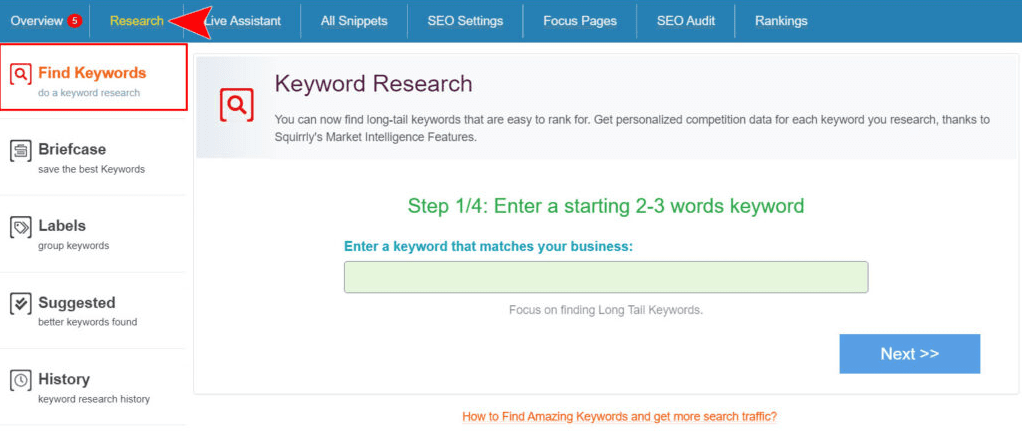Click the Keyword Research header search icon
Viewport: 1022px width, 441px height.
point(236,105)
